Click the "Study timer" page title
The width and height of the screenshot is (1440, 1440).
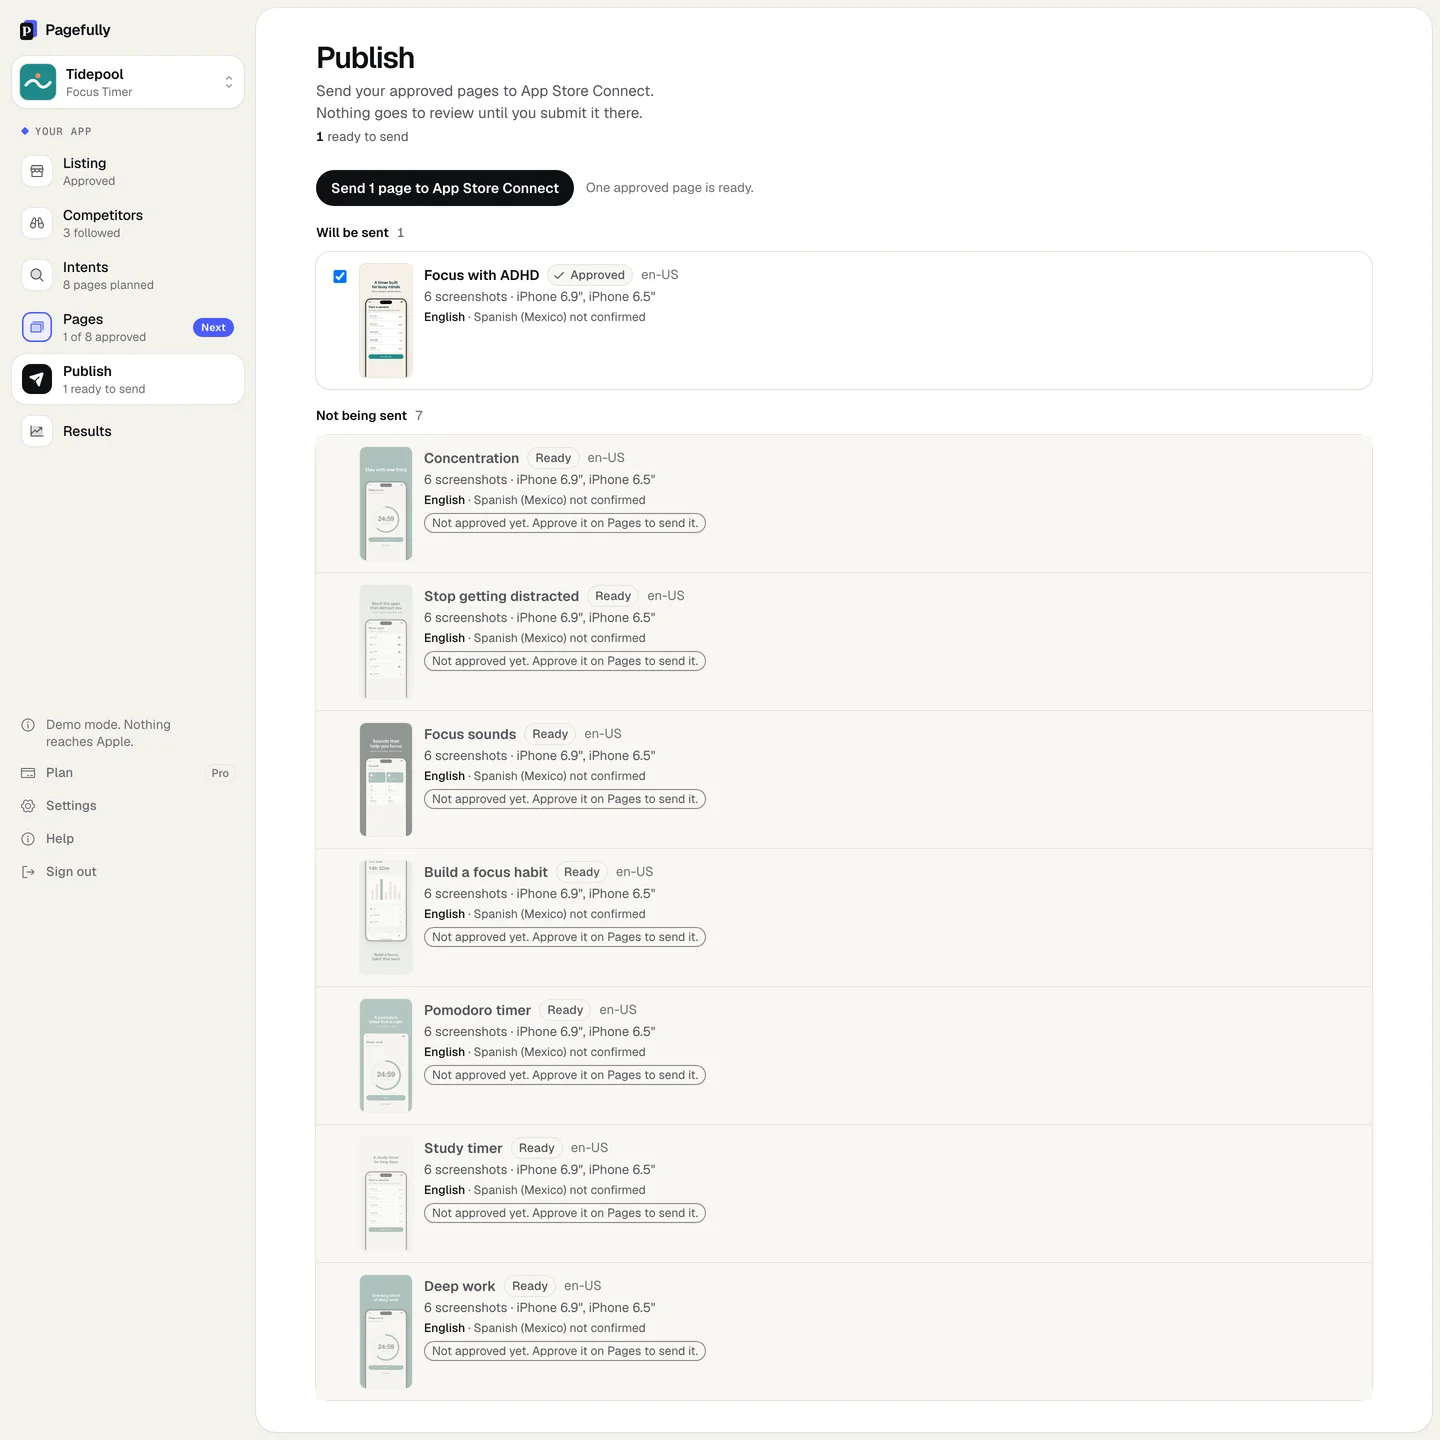pos(463,1148)
